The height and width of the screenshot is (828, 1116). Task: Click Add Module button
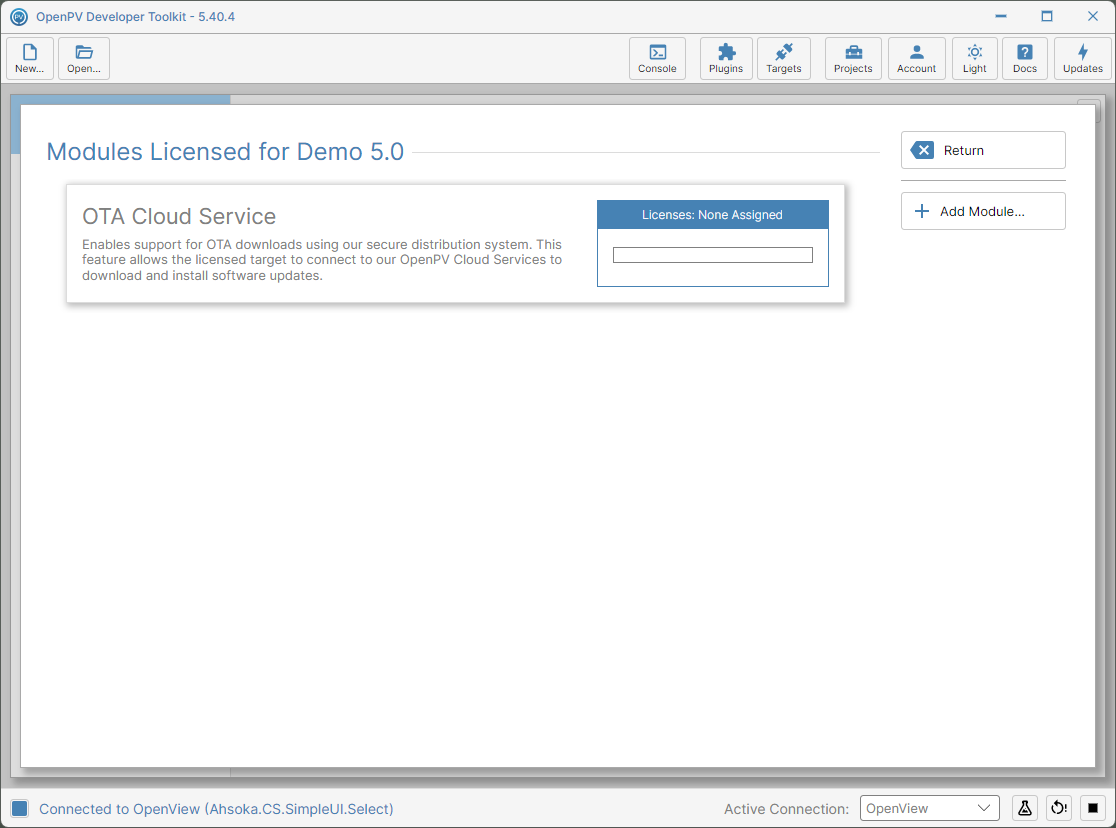point(983,211)
